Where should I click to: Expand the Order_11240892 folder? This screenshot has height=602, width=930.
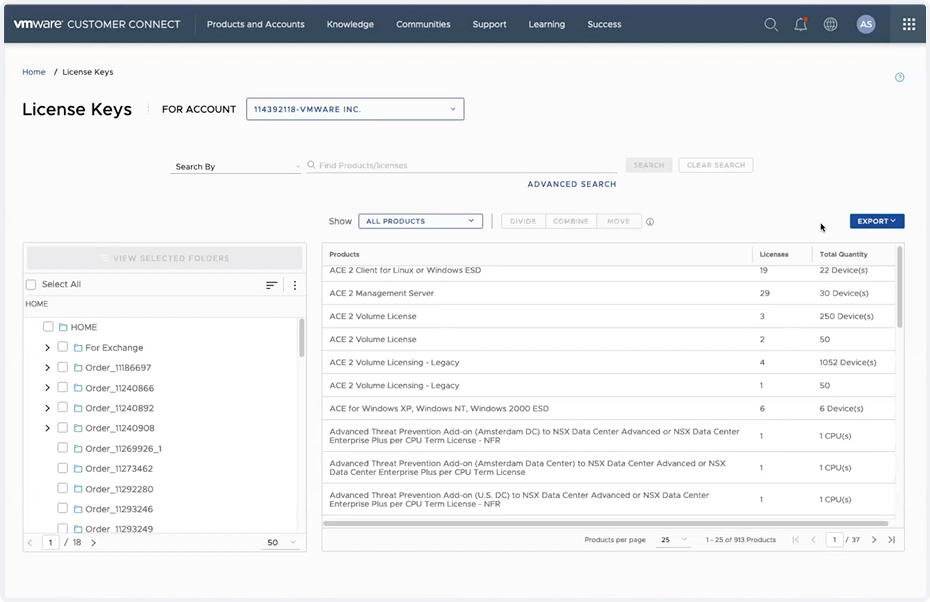point(47,408)
